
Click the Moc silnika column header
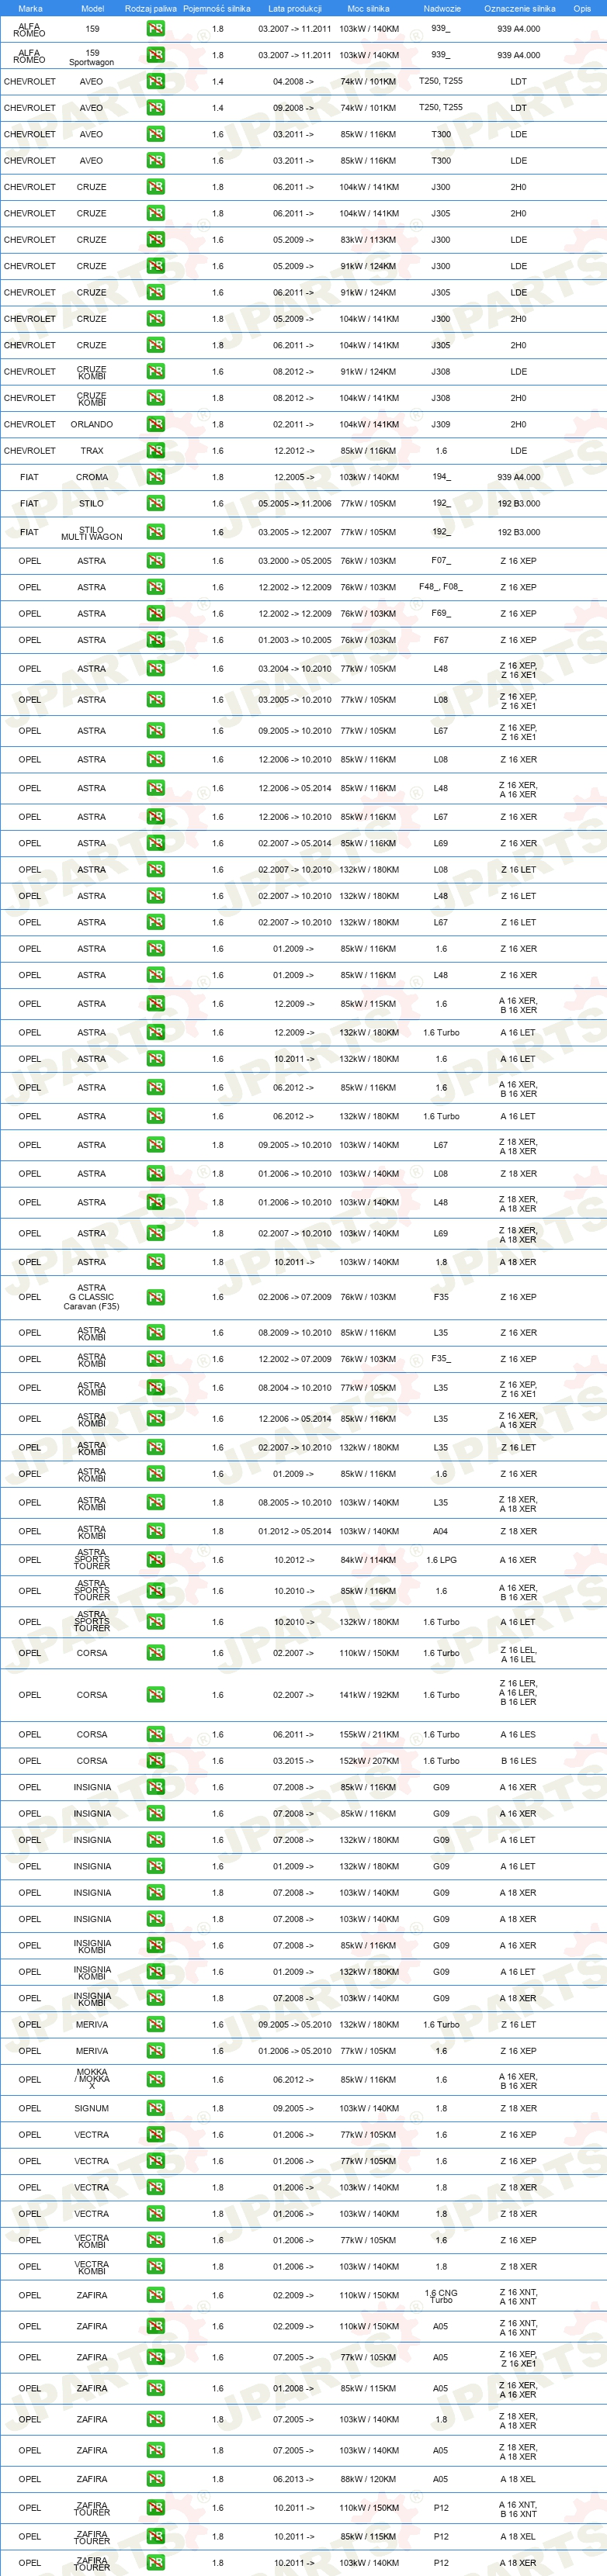[x=368, y=8]
